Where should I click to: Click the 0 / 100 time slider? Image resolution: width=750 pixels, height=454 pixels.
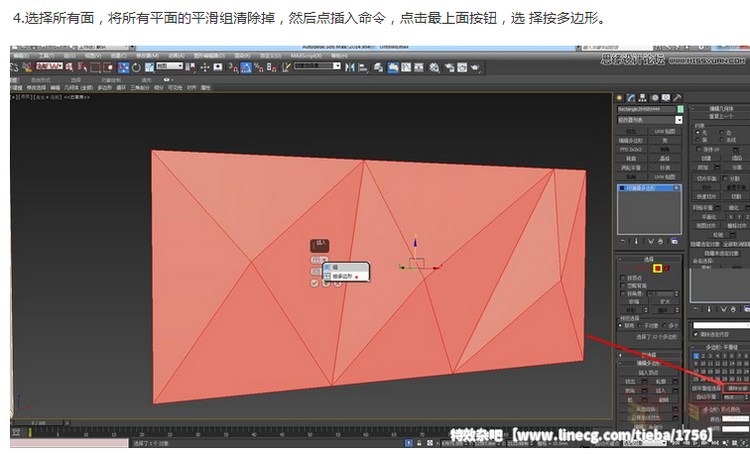[39, 423]
